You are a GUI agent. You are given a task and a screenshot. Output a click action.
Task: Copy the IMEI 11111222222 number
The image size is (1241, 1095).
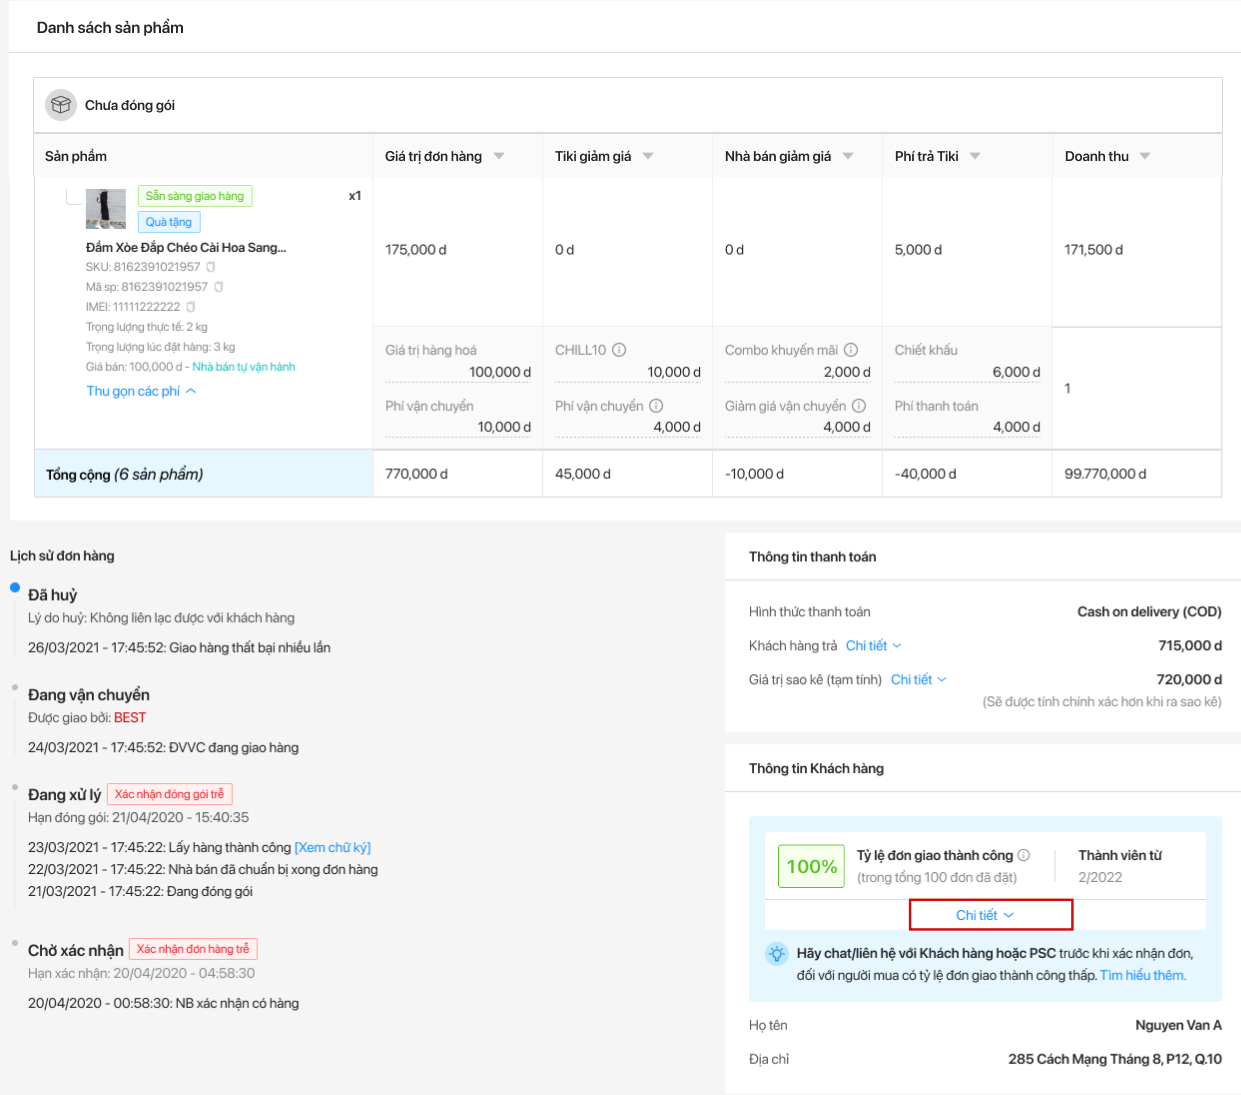tap(191, 307)
